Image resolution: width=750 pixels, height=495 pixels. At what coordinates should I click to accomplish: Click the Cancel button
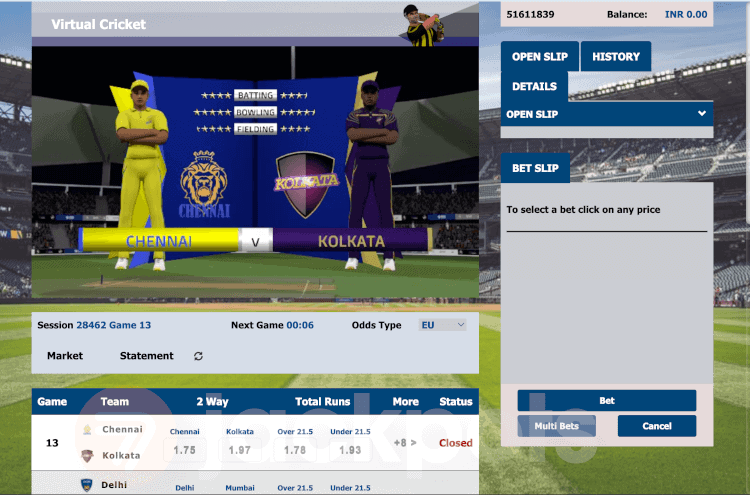[657, 426]
